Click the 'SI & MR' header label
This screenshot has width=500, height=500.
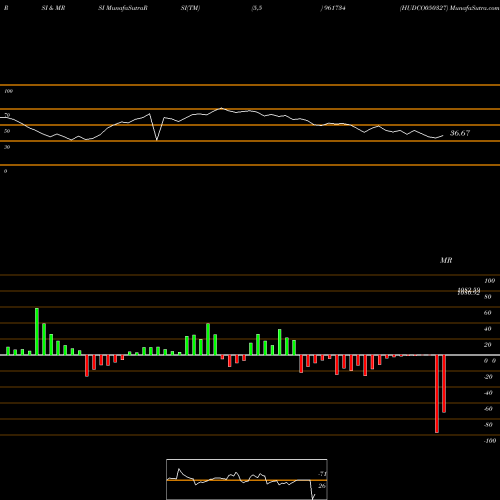coord(53,8)
